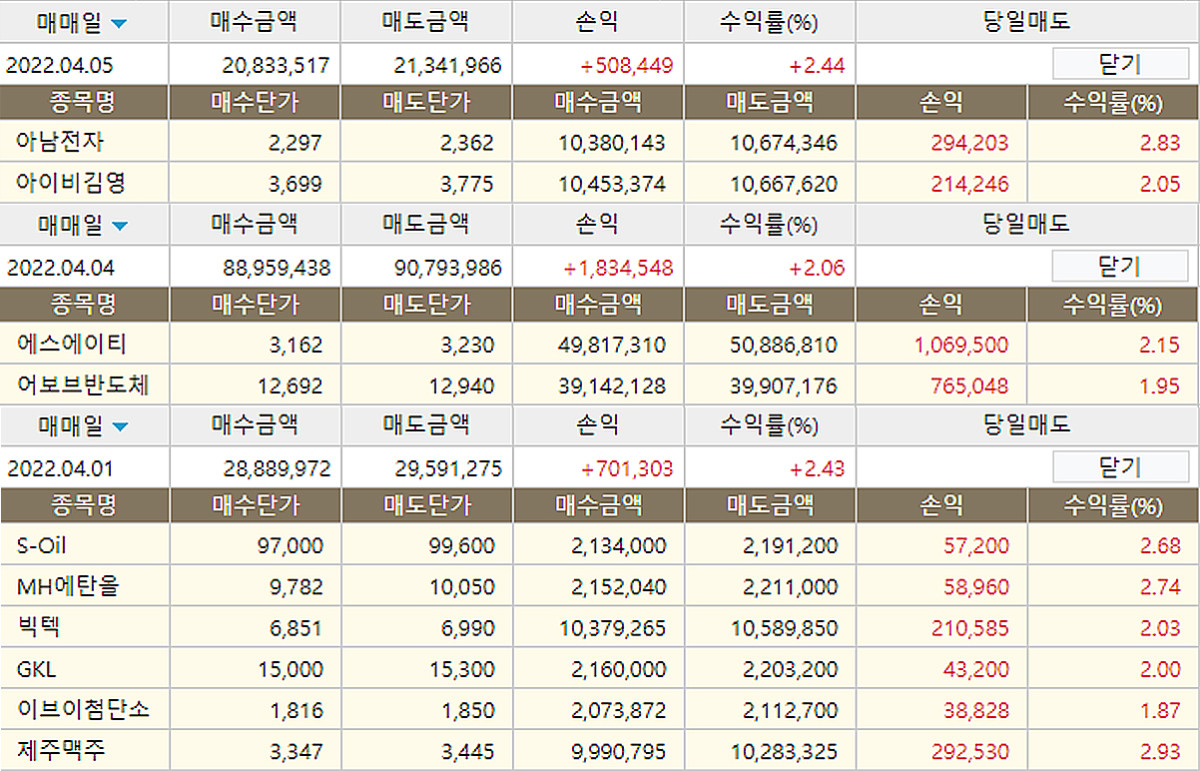The height and width of the screenshot is (771, 1200).
Task: Click the 당일매도 header above 2022.04.05 row
Action: coord(1027,22)
